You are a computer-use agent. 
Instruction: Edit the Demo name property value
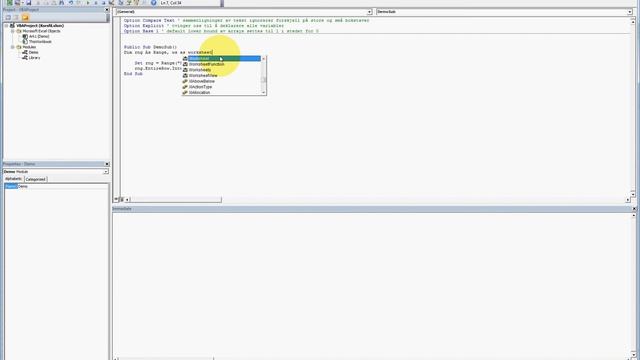pyautogui.click(x=63, y=186)
